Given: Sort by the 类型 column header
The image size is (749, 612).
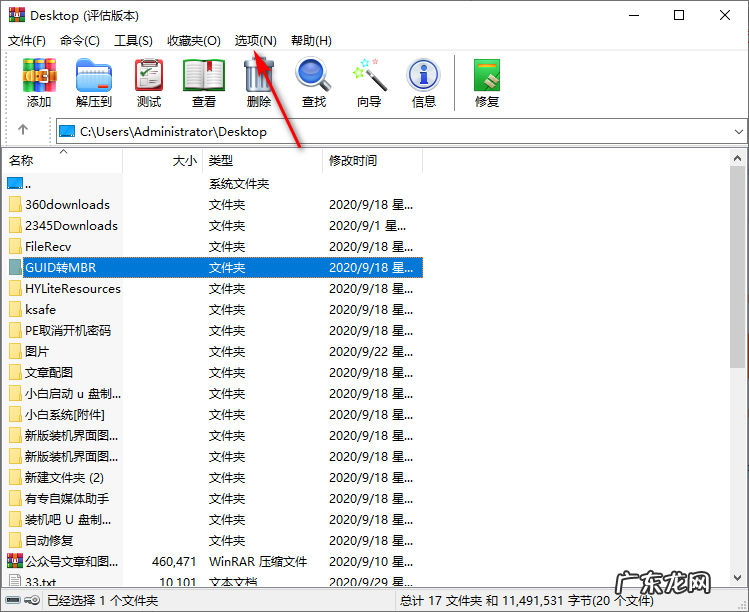Looking at the screenshot, I should tap(263, 161).
